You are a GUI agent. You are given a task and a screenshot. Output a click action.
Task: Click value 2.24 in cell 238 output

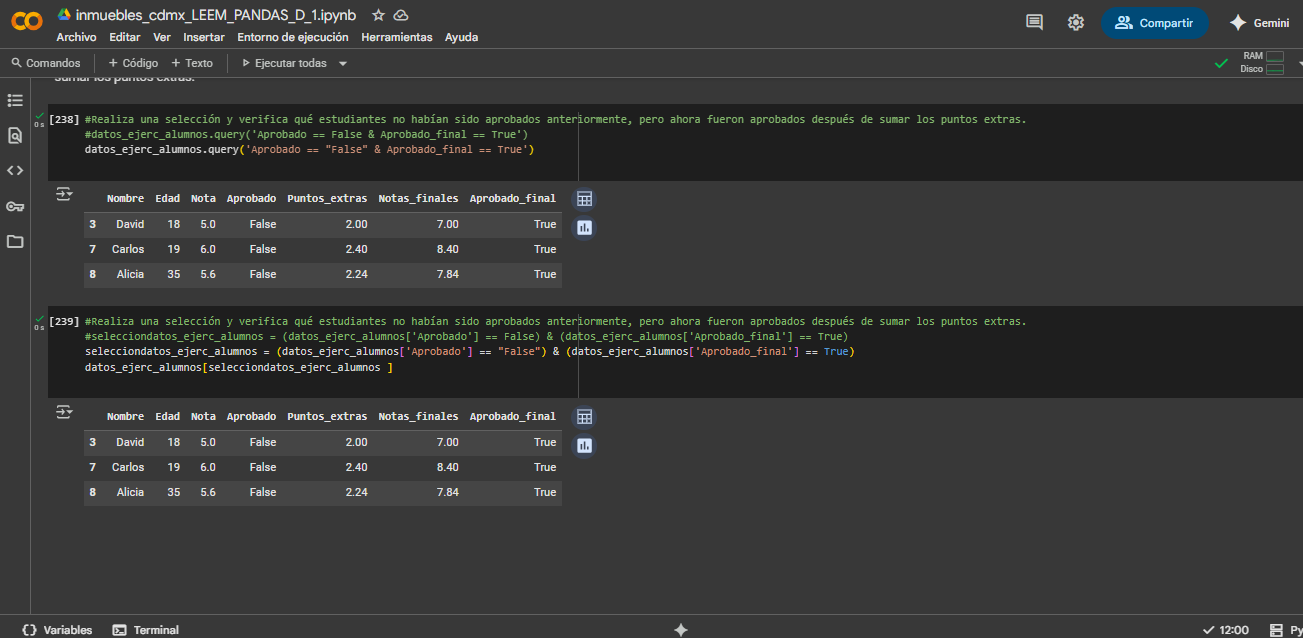pos(356,274)
